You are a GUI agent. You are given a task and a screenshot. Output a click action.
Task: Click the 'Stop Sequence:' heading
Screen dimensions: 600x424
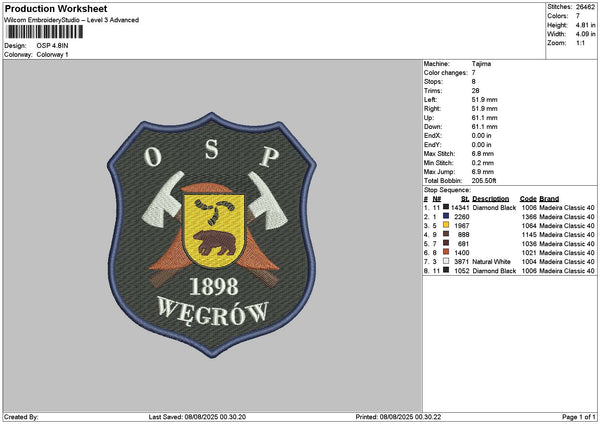click(x=447, y=190)
